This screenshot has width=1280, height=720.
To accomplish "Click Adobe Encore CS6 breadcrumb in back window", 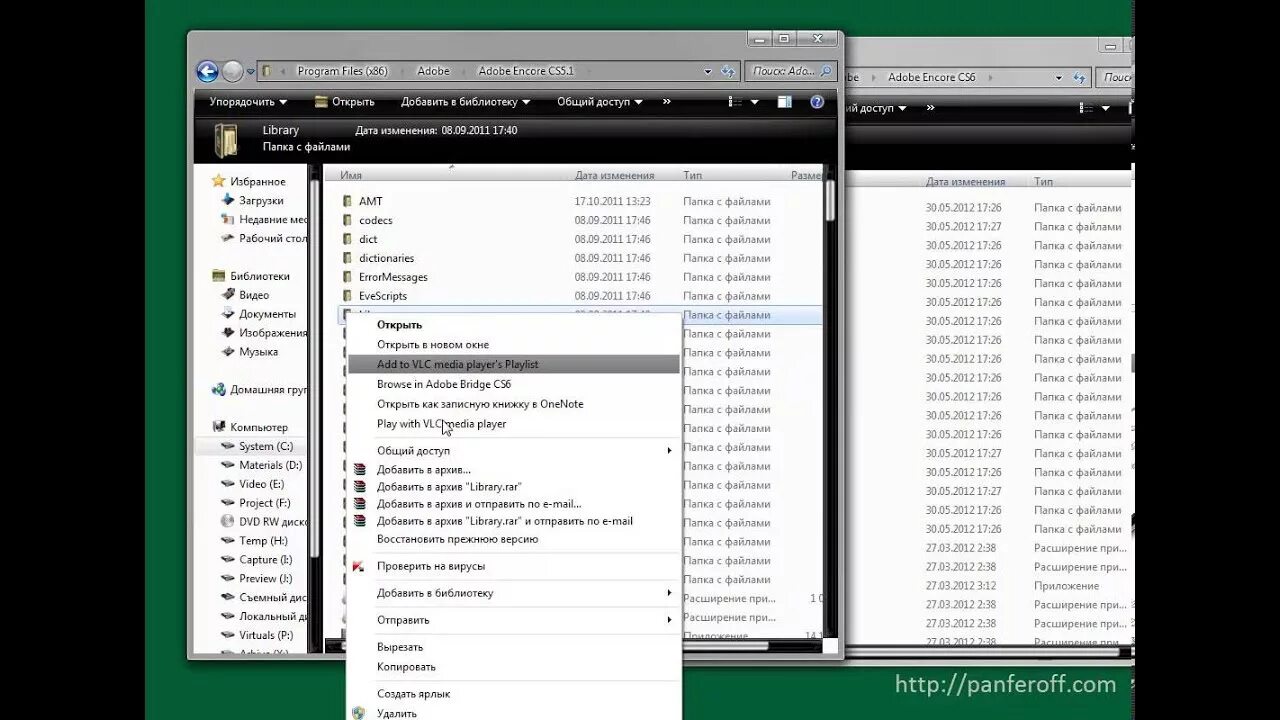I will 931,77.
